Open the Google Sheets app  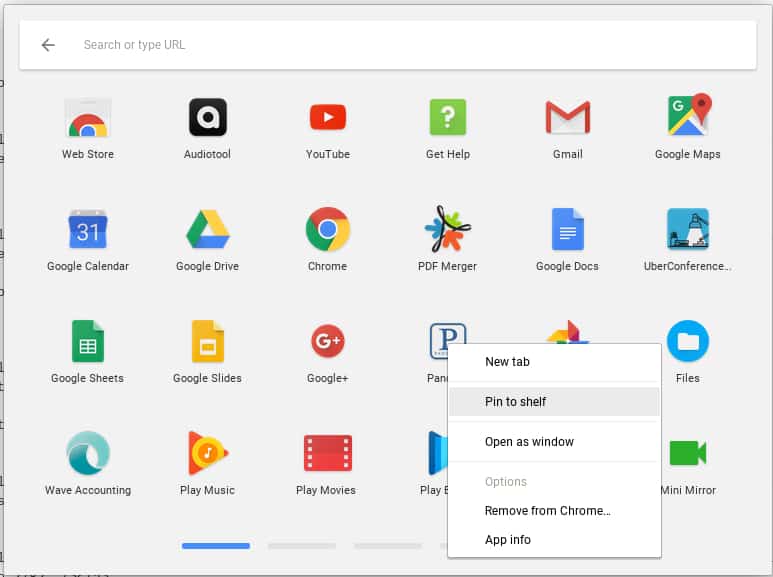tap(88, 341)
